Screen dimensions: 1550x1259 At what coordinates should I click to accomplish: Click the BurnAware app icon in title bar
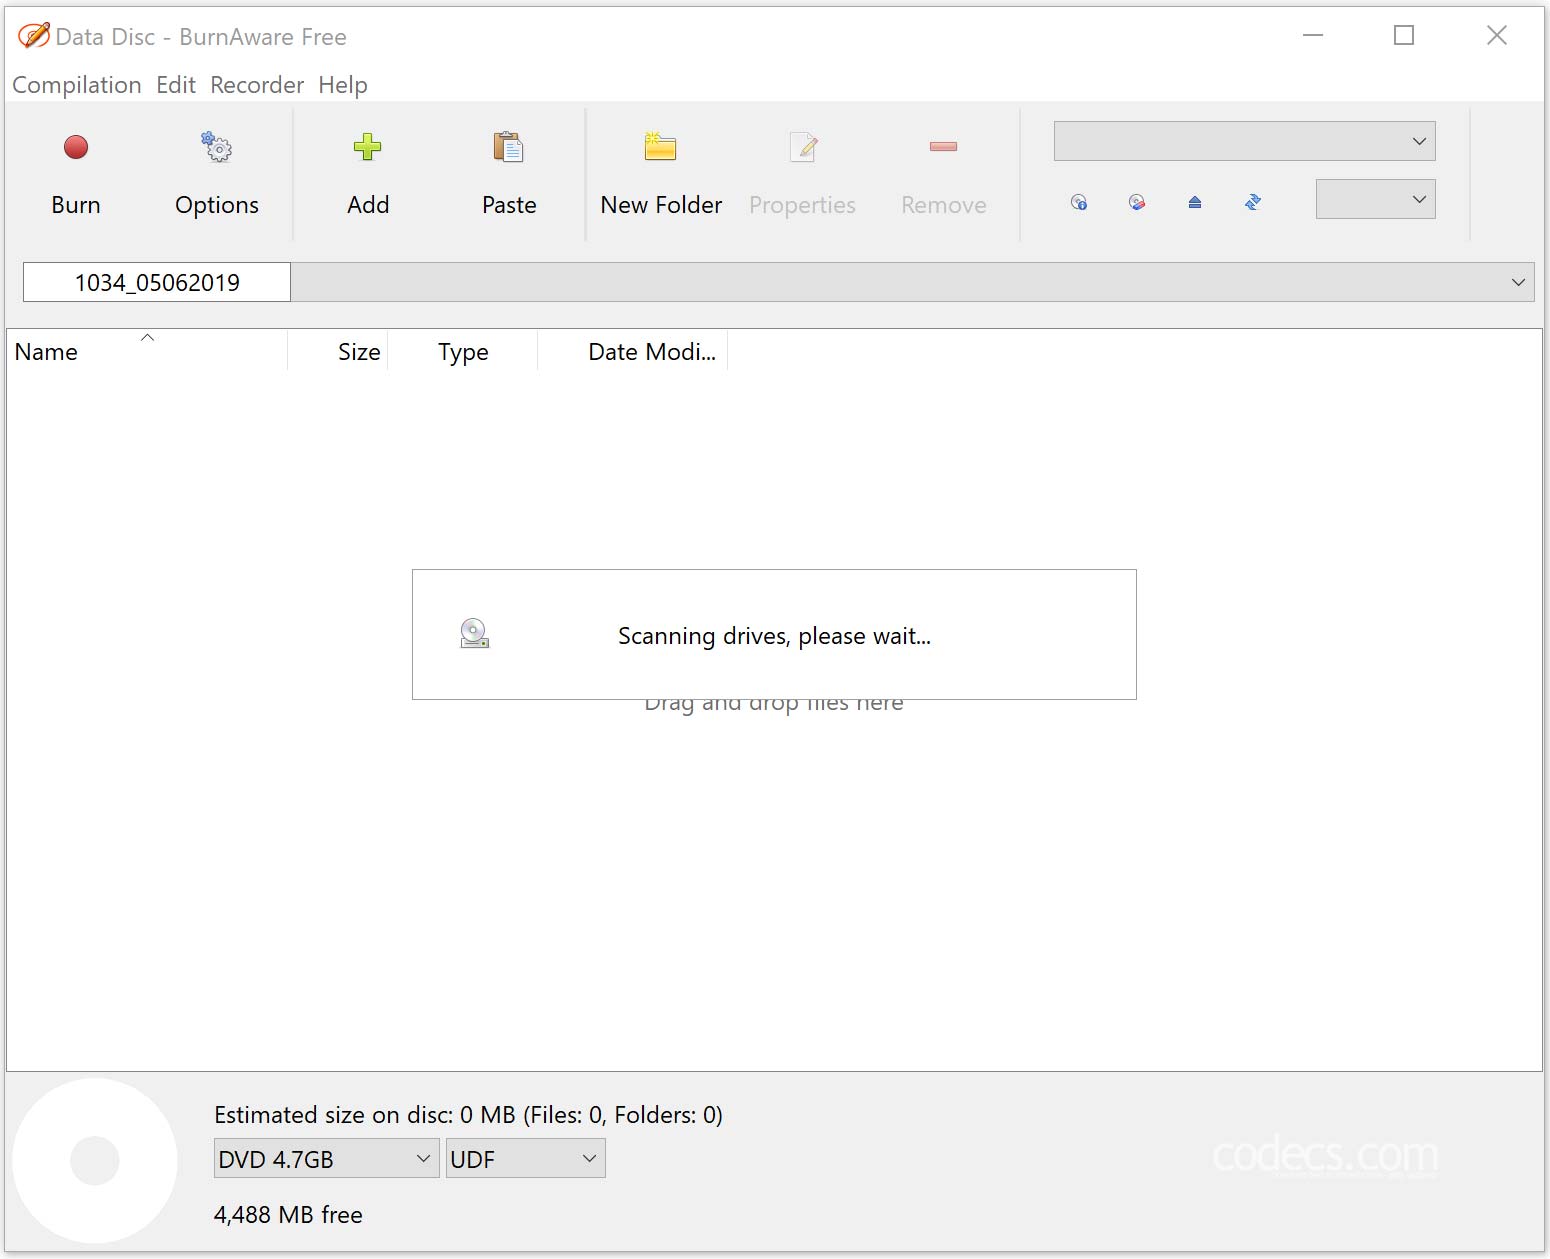33,36
